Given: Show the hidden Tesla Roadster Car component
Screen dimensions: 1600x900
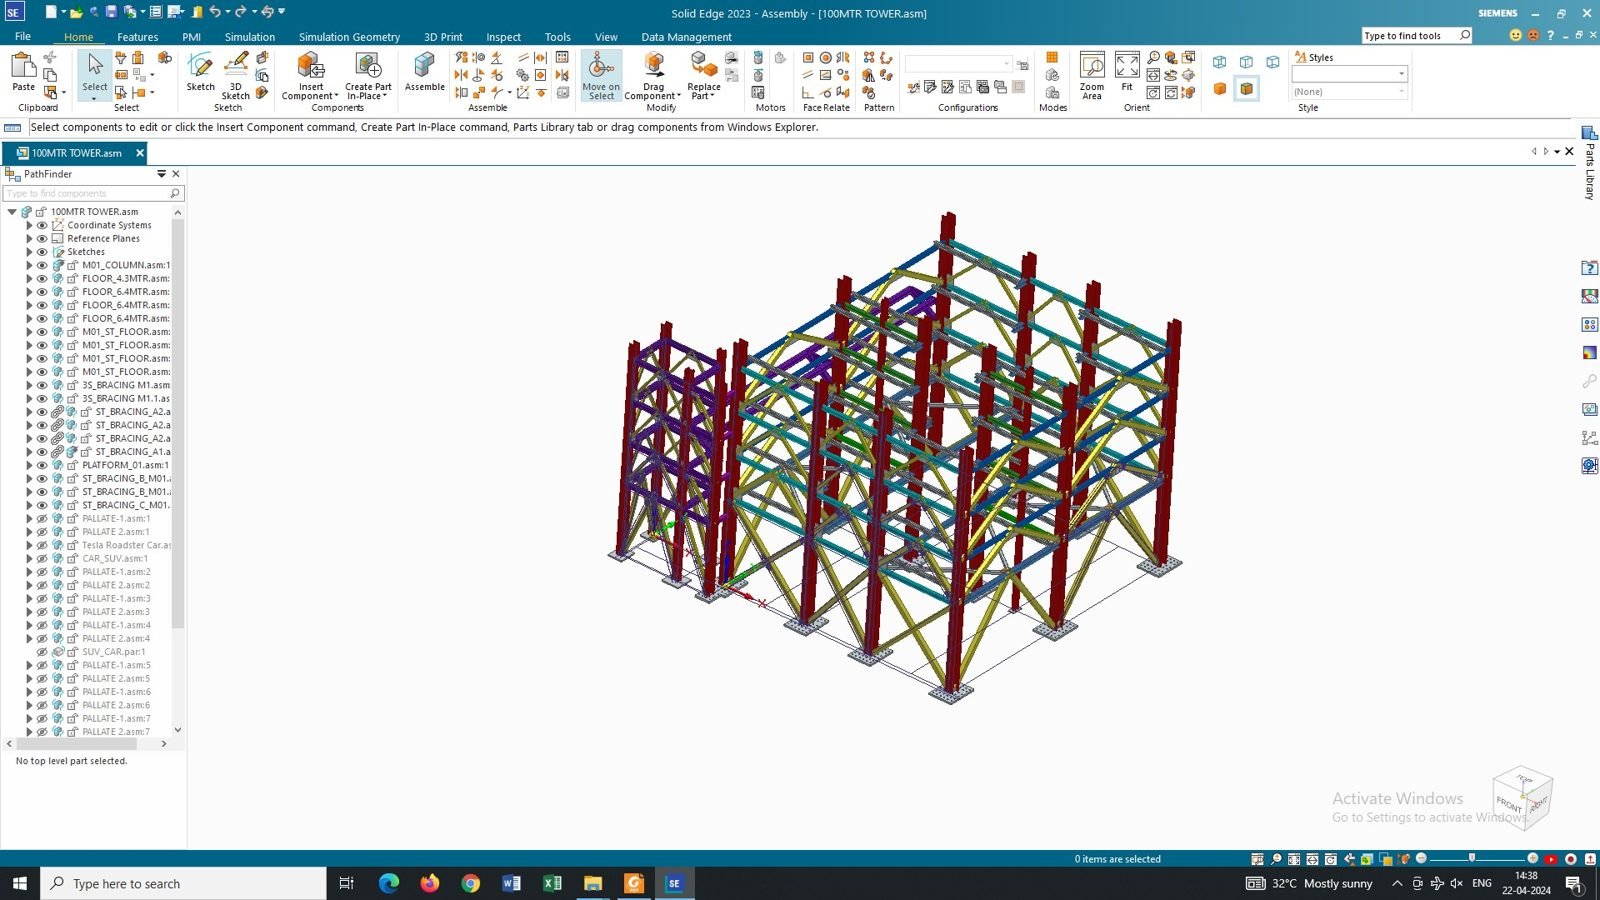Looking at the screenshot, I should tap(42, 545).
